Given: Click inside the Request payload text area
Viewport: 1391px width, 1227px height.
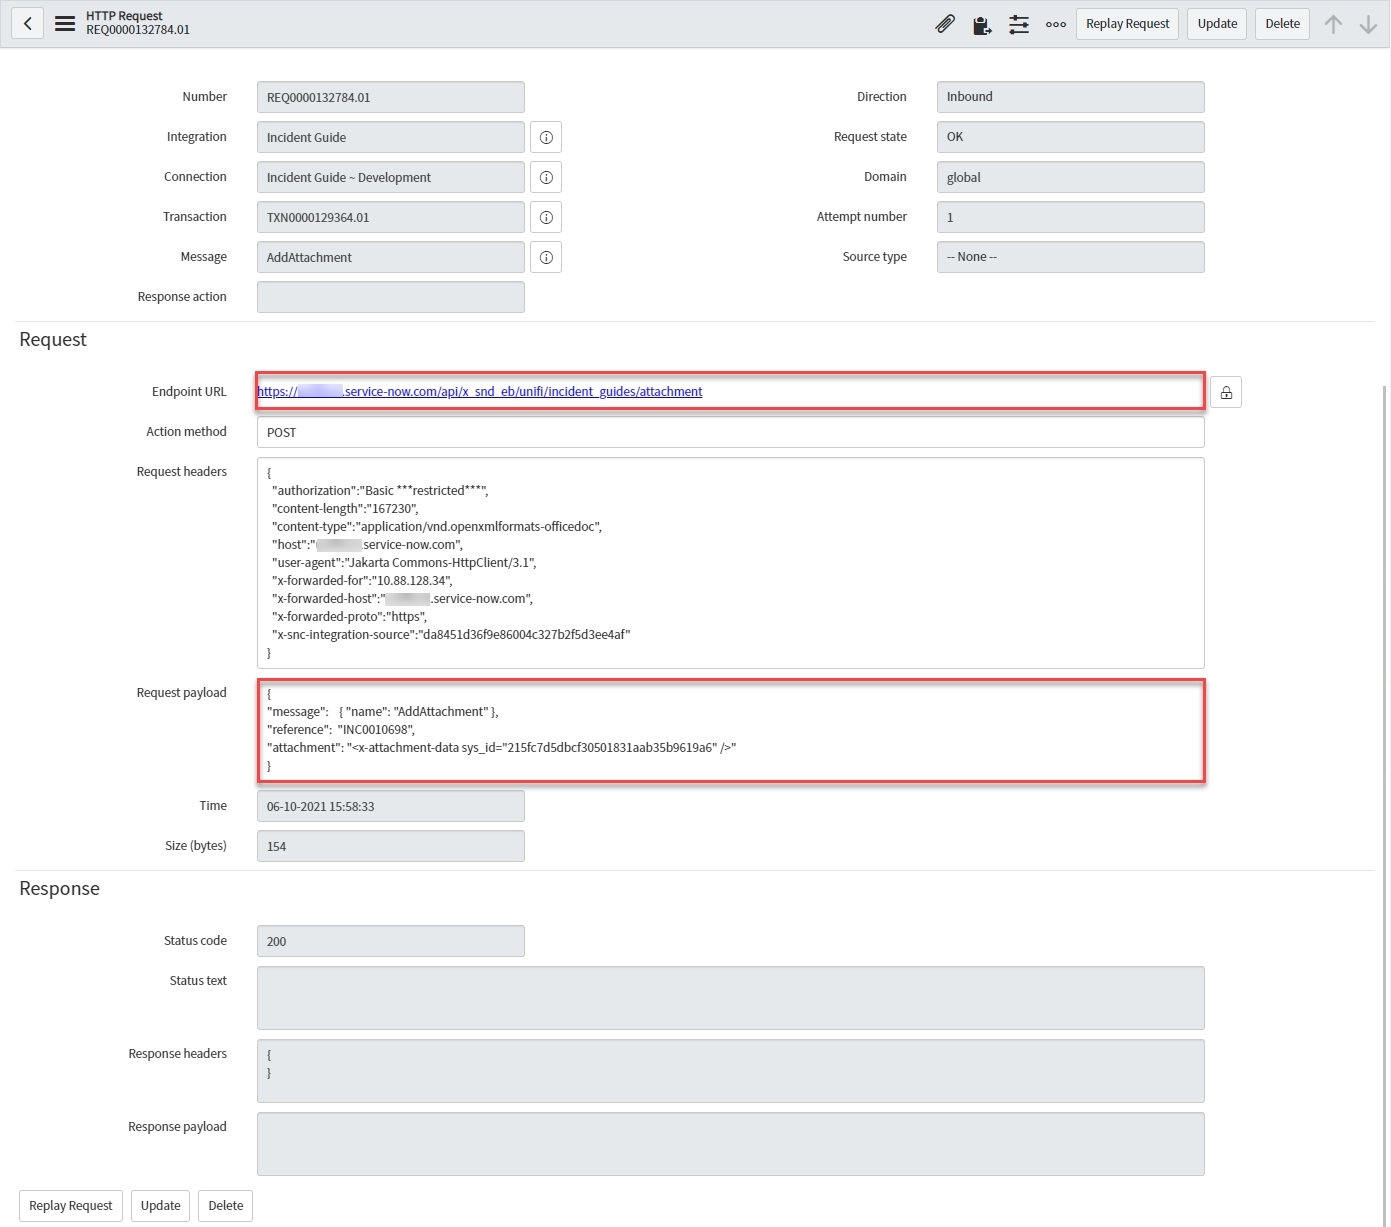Looking at the screenshot, I should click(x=730, y=730).
